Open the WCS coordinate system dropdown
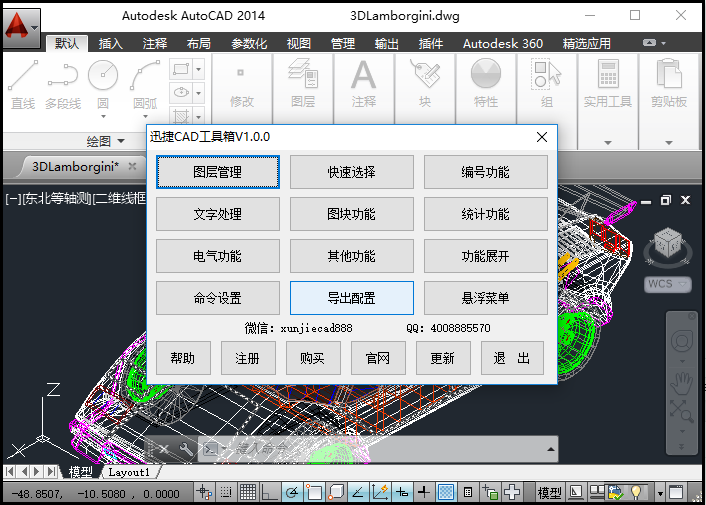Image resolution: width=706 pixels, height=505 pixels. [683, 284]
